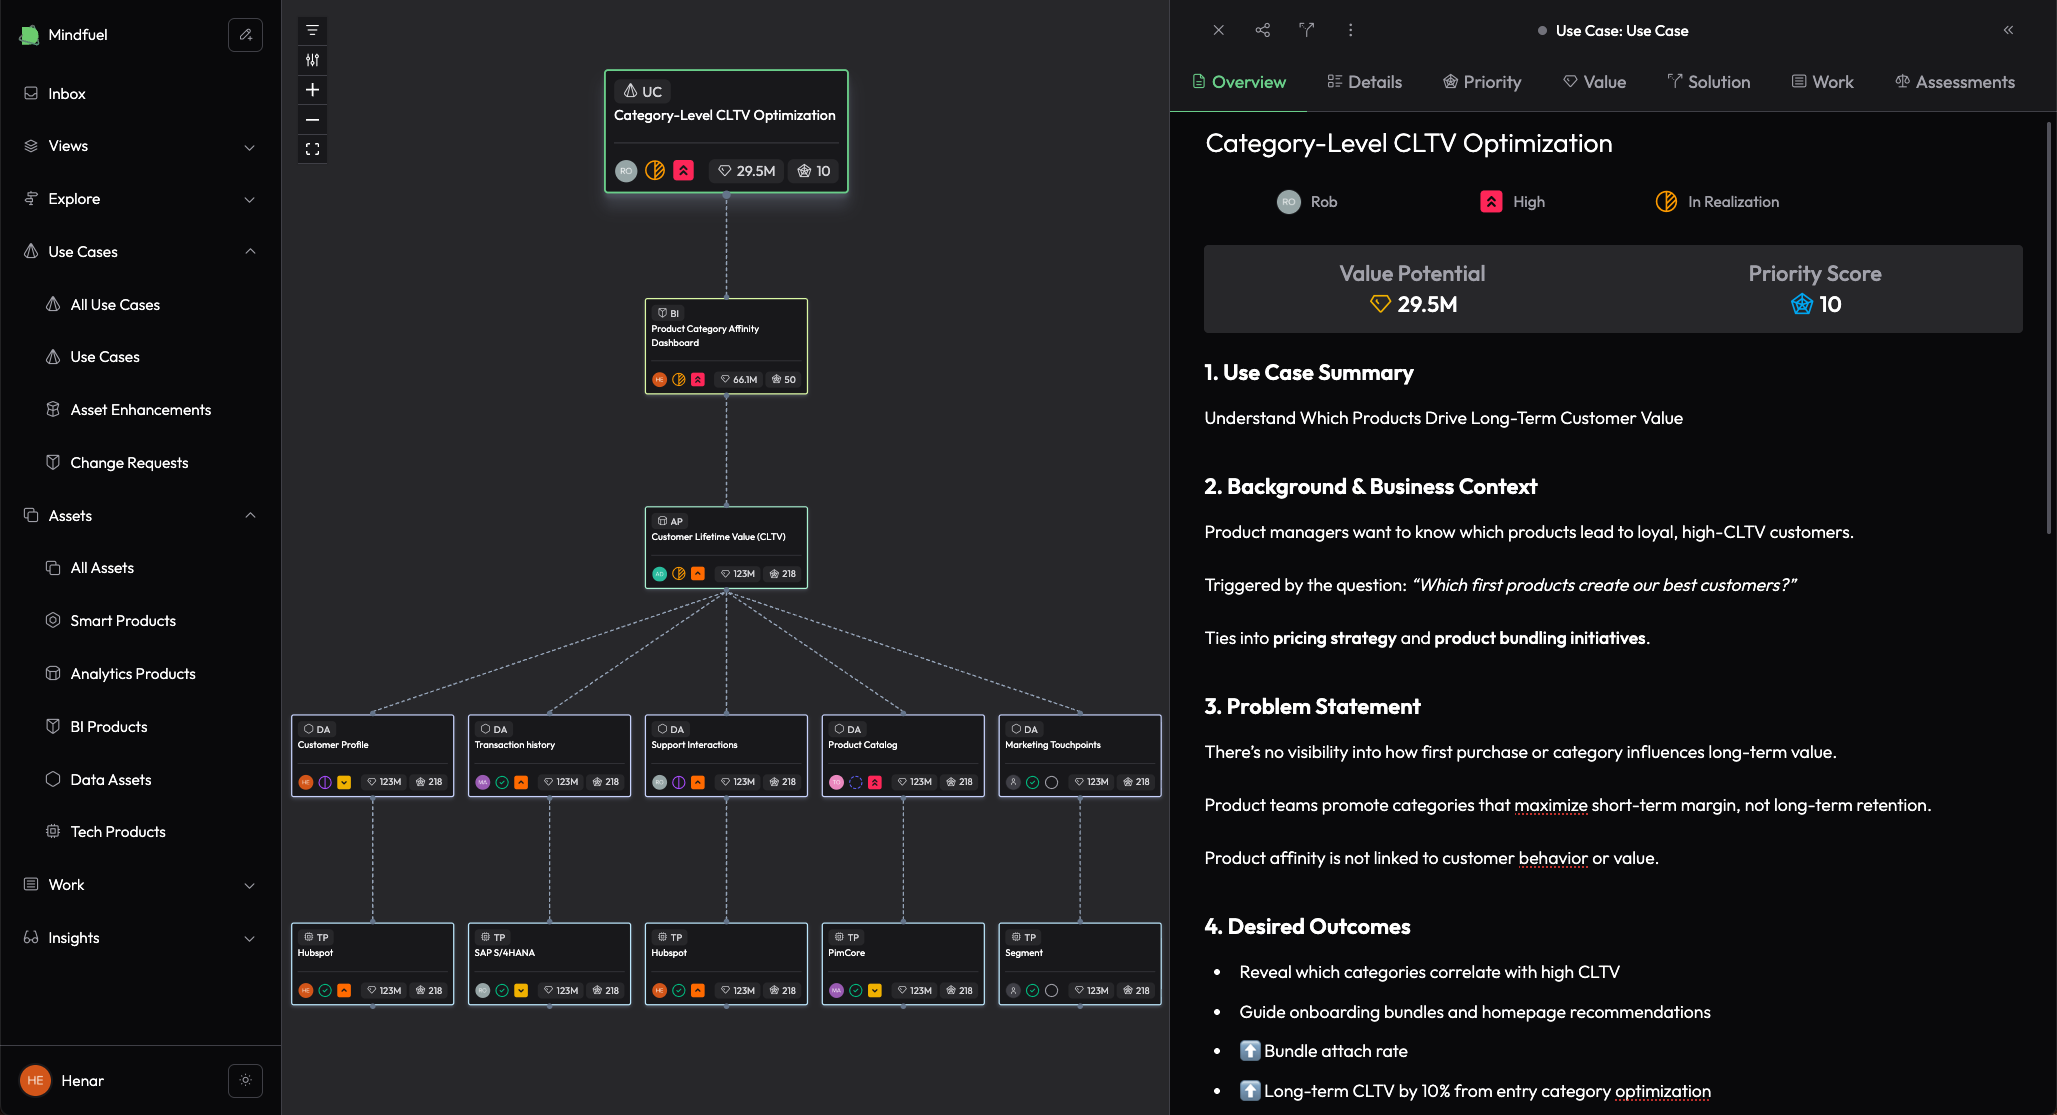This screenshot has width=2057, height=1115.
Task: Collapse the Use Cases sidebar section
Action: (x=250, y=252)
